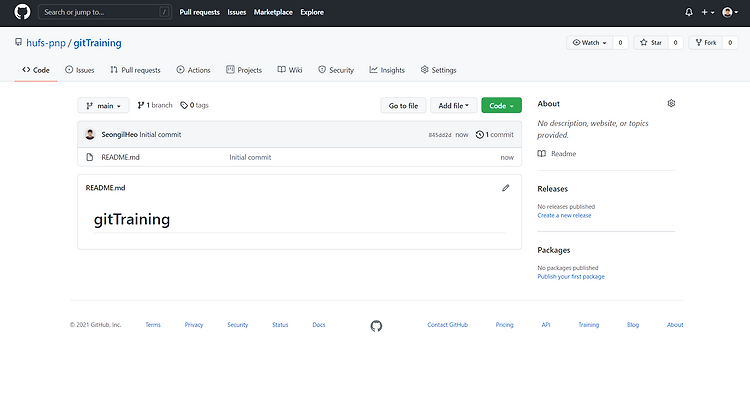Edit README with the pencil icon
Screen dimensions: 750x412
pos(506,188)
